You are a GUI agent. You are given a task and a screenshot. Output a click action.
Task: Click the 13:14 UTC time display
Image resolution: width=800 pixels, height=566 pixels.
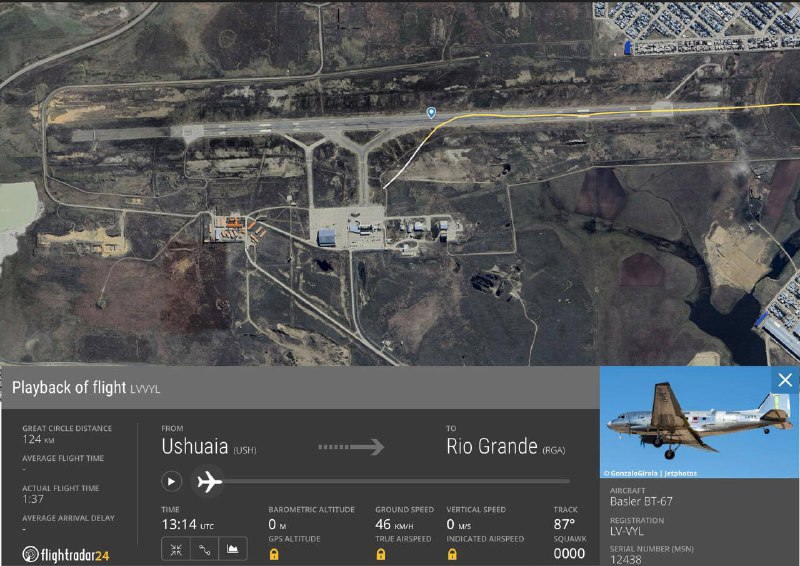(x=187, y=524)
